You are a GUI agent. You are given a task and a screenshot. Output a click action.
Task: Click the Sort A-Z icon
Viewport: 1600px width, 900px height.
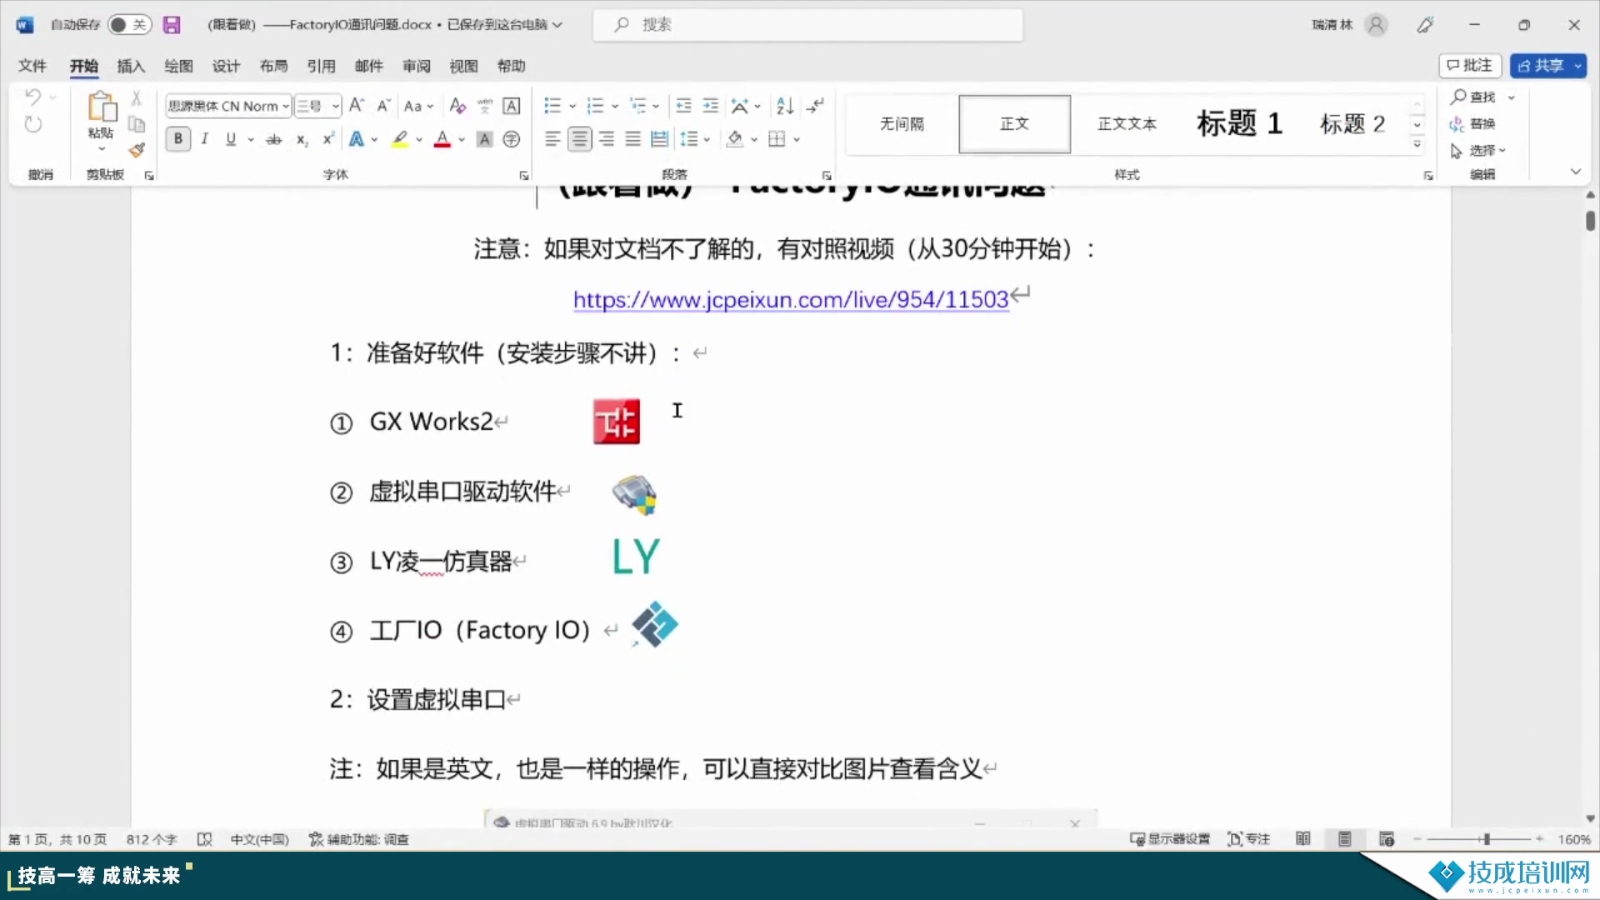785,105
